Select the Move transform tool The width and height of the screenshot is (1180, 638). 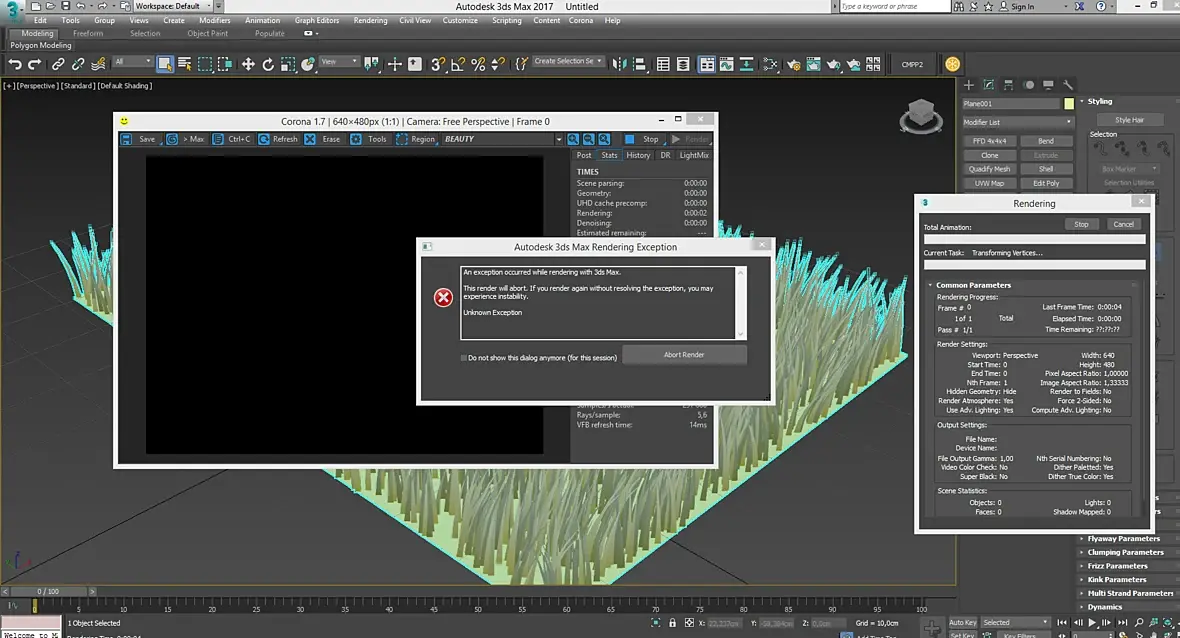tap(248, 64)
